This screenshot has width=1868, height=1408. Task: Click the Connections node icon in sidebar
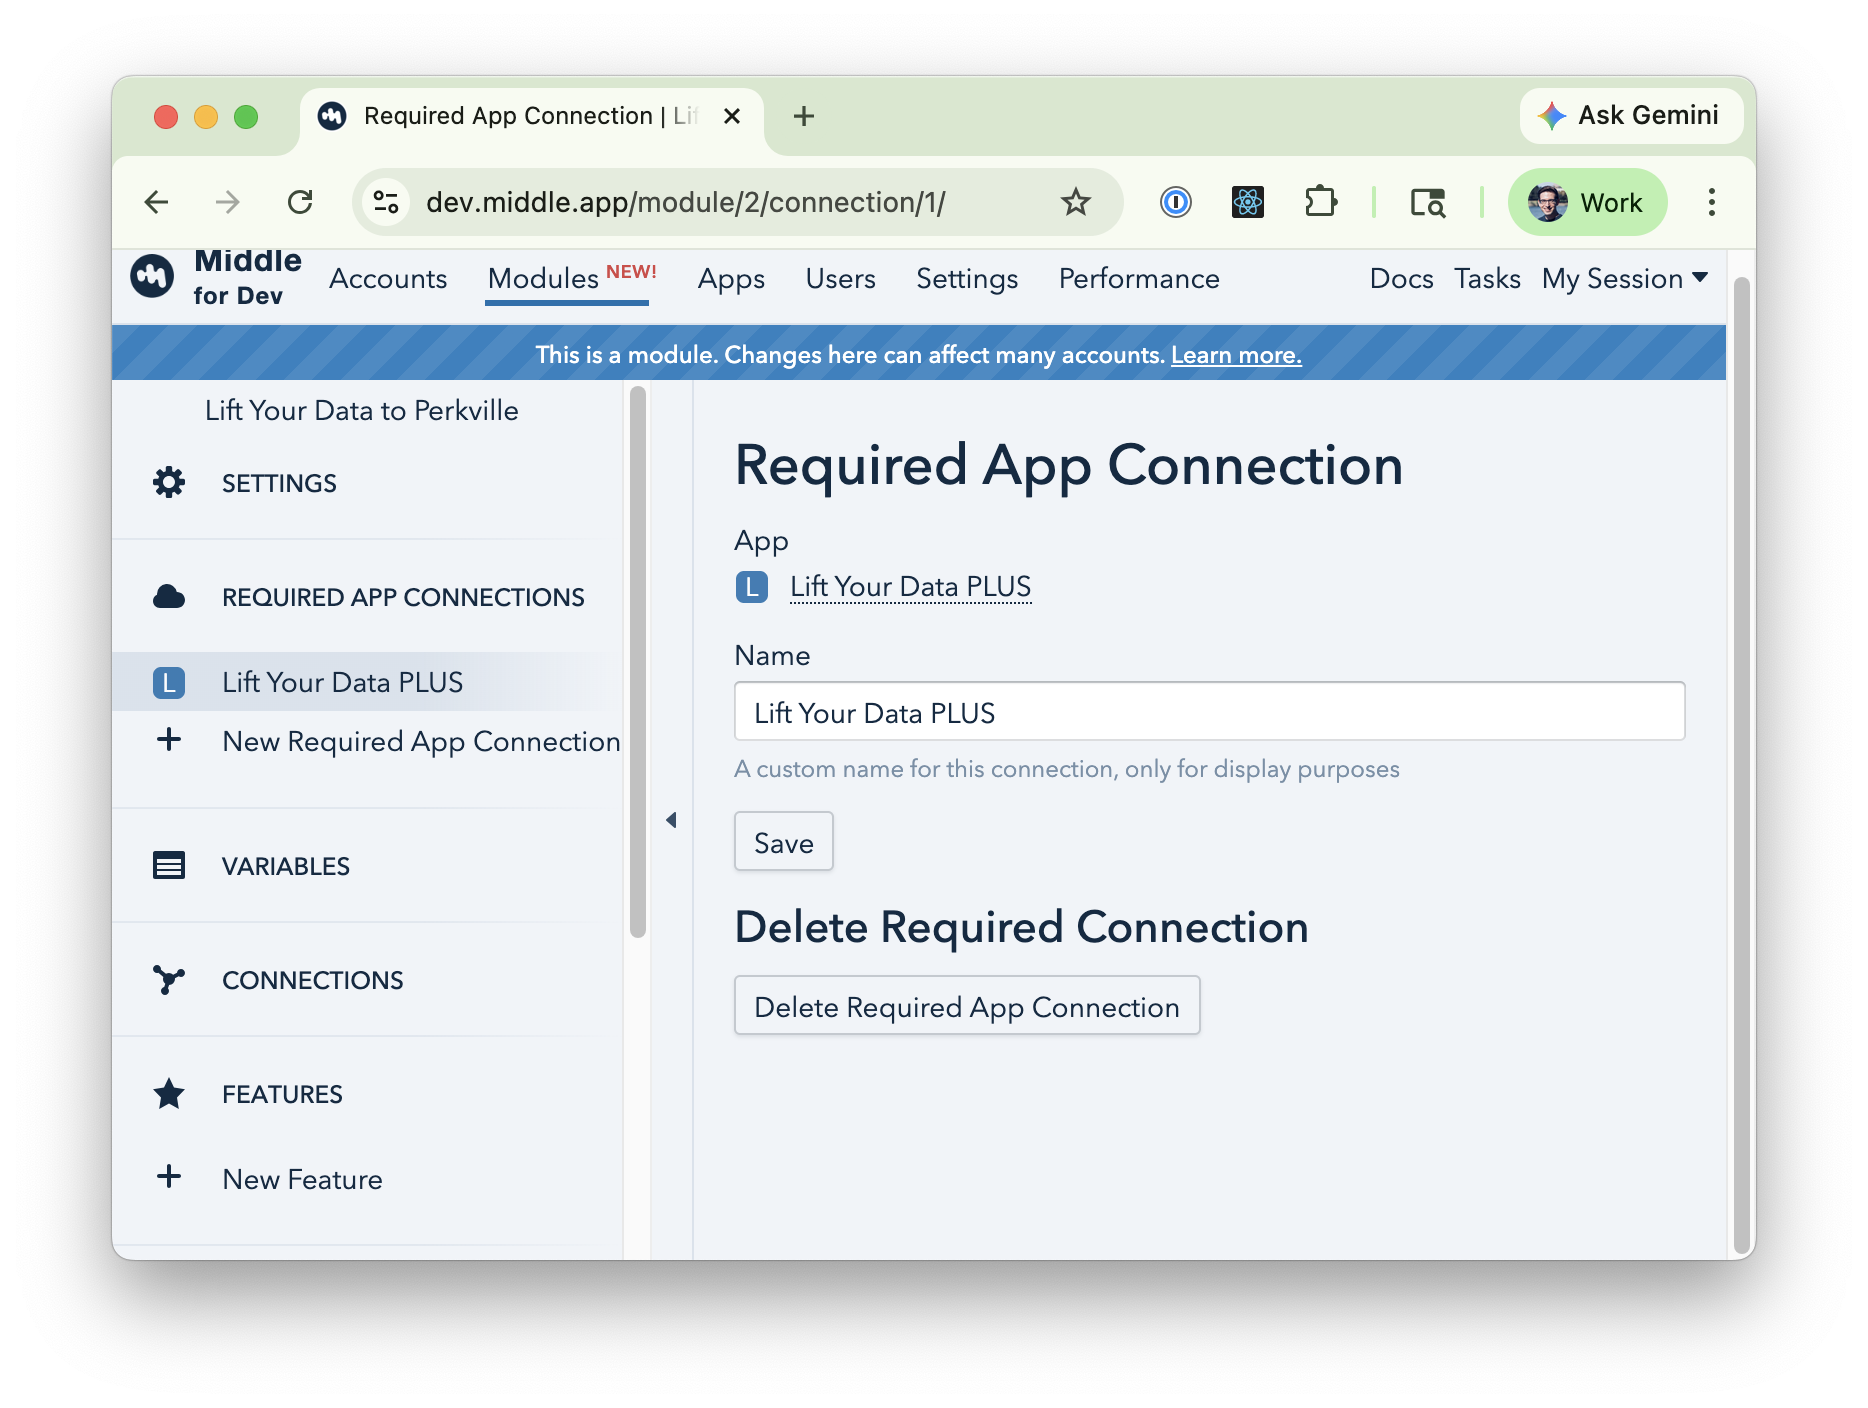pyautogui.click(x=169, y=980)
